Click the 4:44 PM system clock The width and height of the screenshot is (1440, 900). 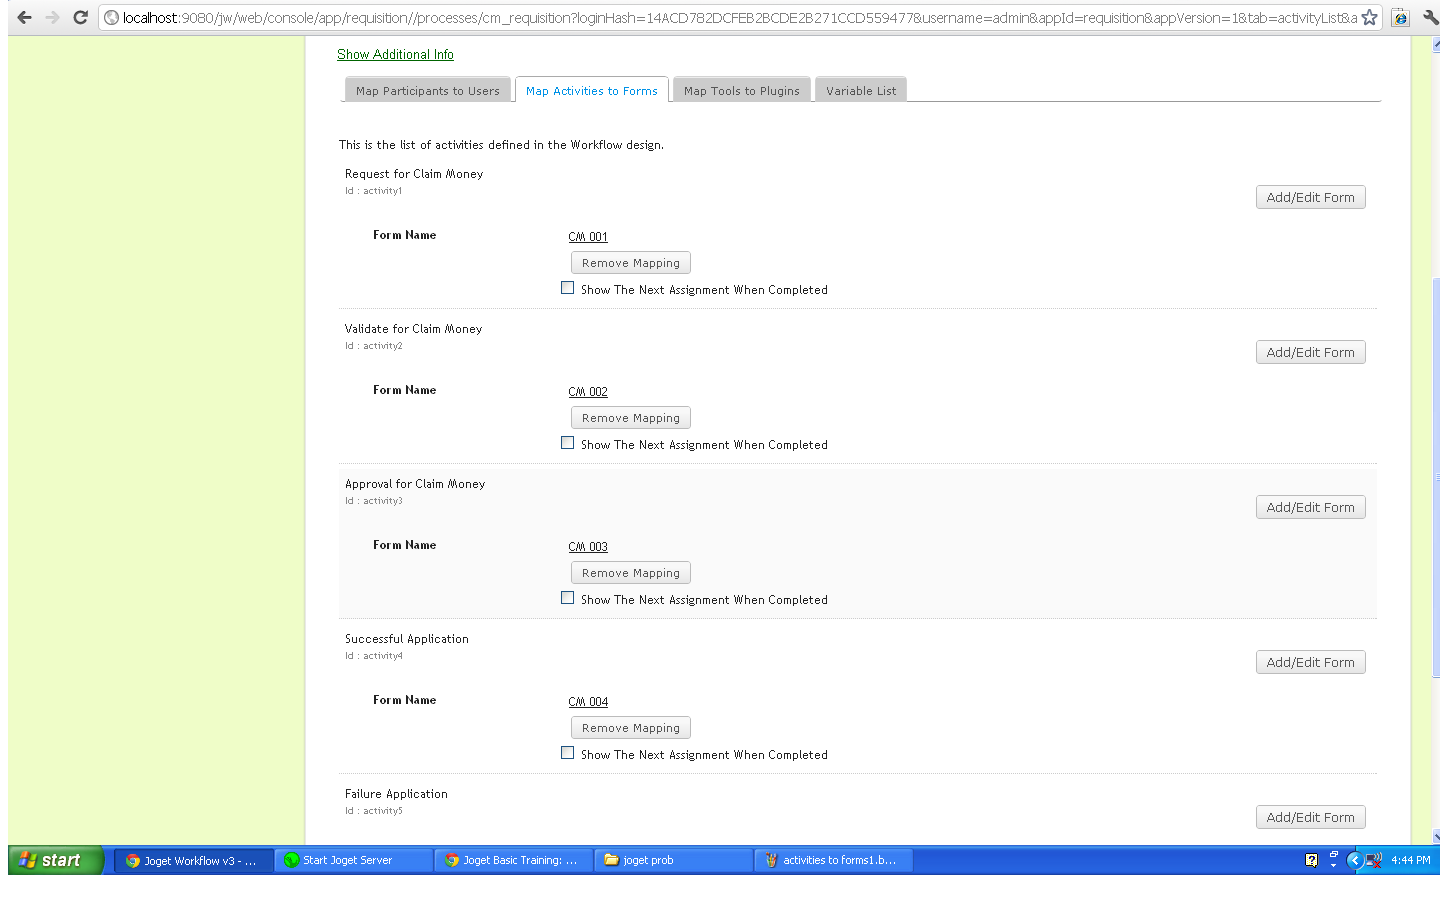point(1410,860)
